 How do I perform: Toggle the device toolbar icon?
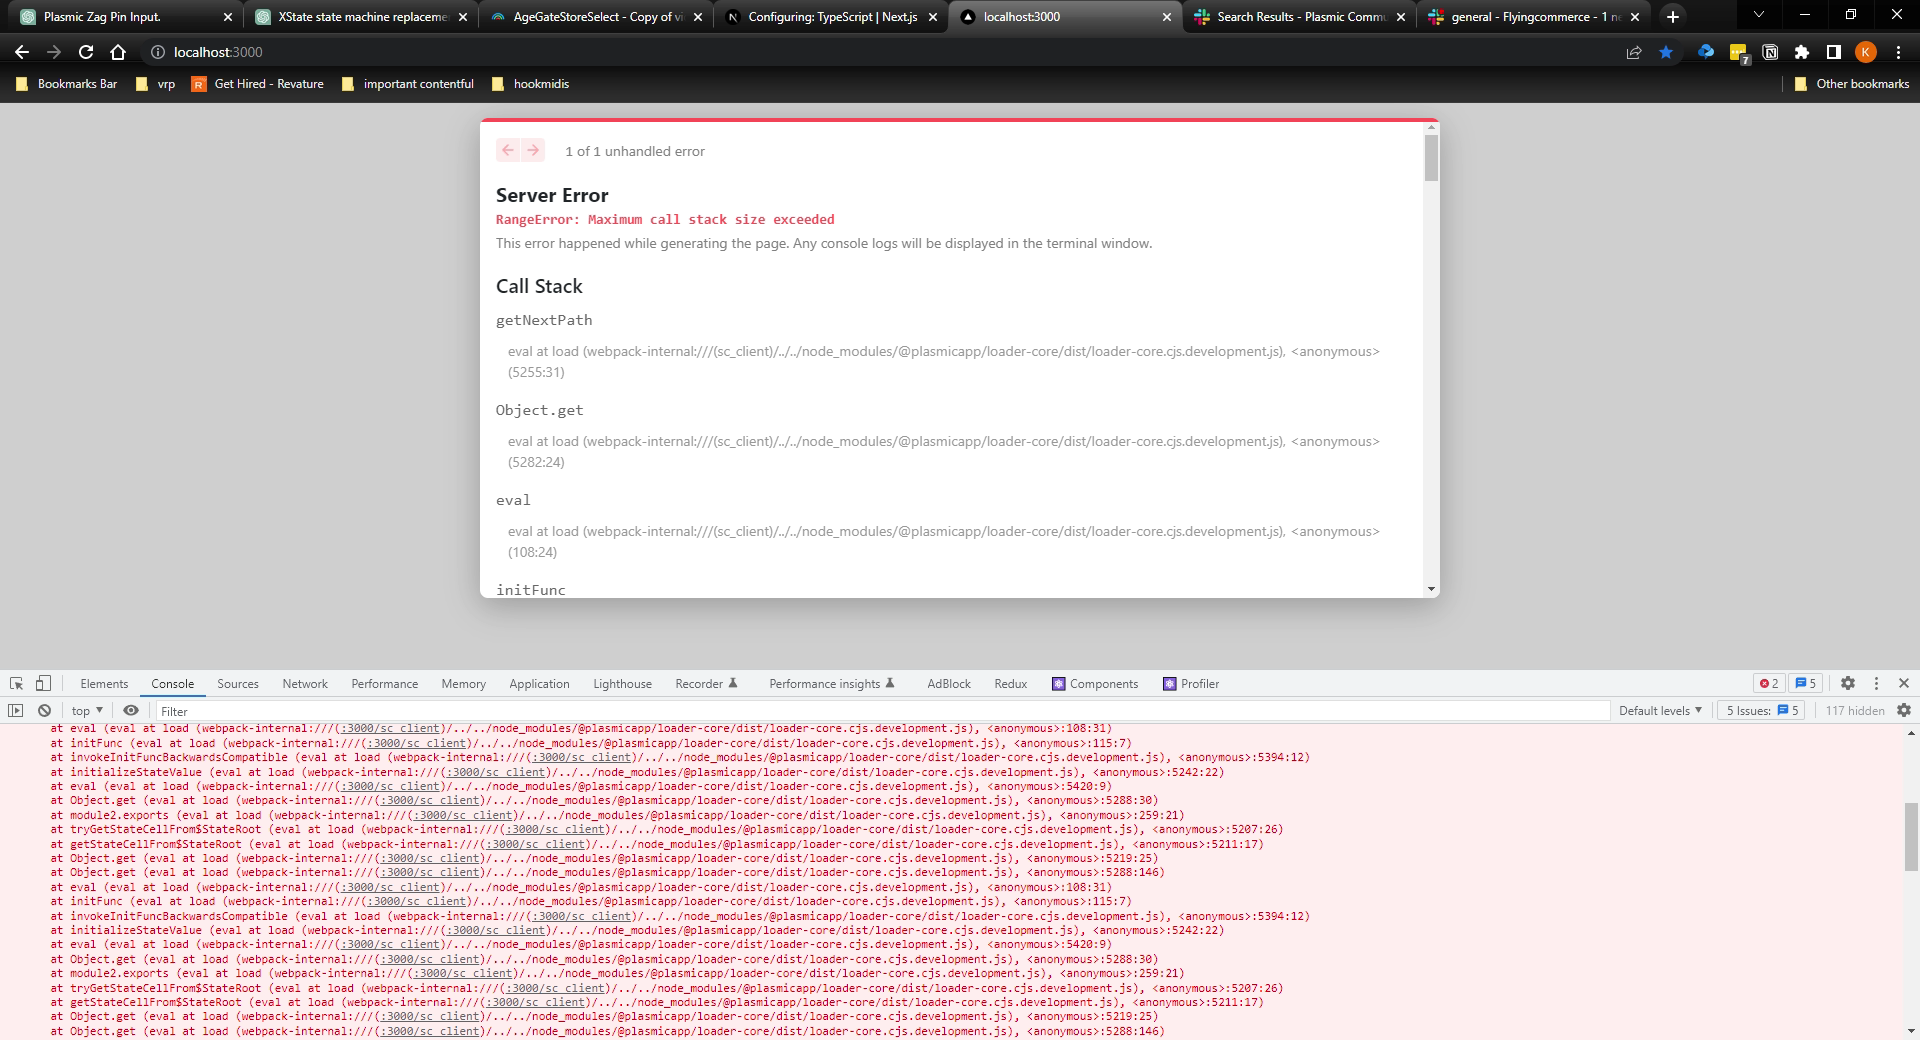[x=43, y=684]
